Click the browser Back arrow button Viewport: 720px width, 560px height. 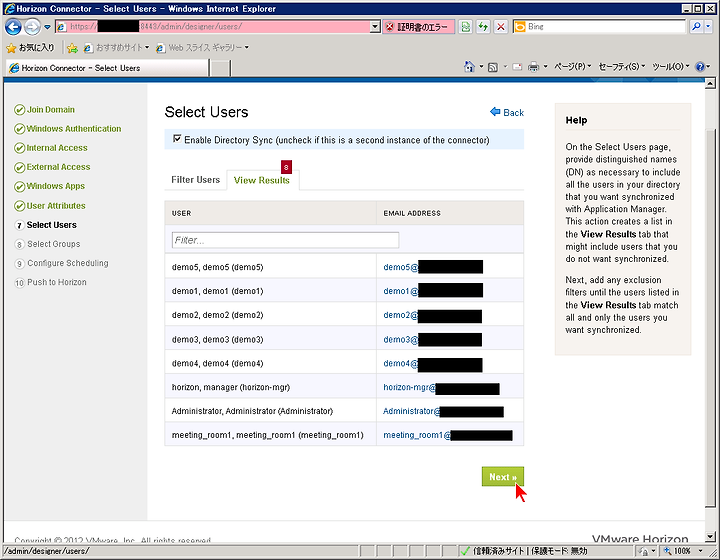pyautogui.click(x=13, y=27)
